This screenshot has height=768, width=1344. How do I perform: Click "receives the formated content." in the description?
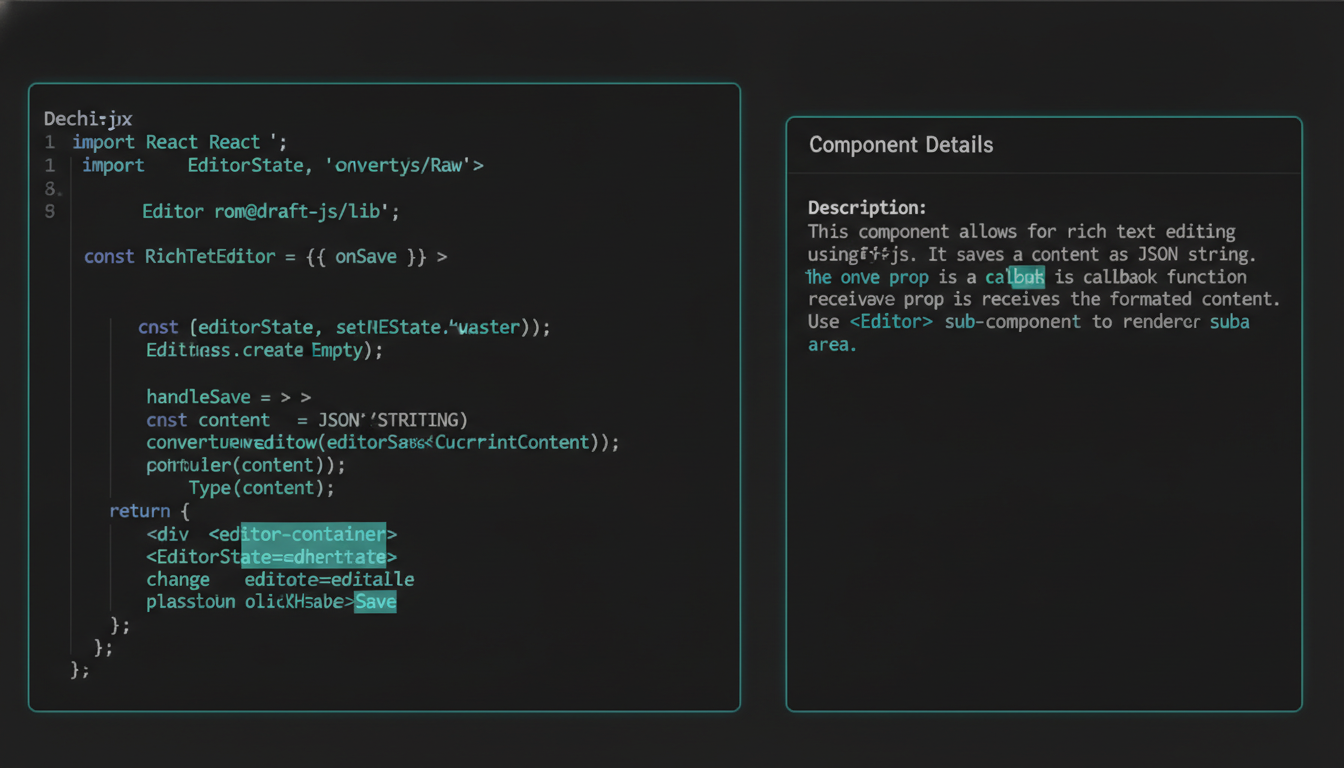[1130, 299]
